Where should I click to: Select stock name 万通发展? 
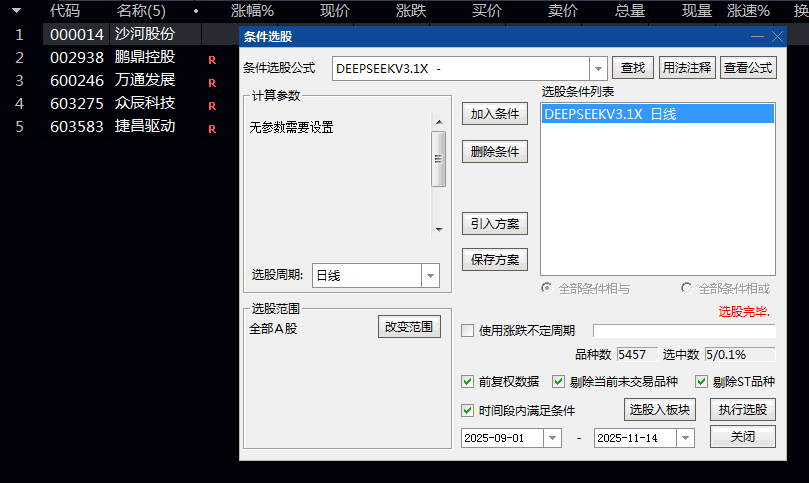[145, 80]
